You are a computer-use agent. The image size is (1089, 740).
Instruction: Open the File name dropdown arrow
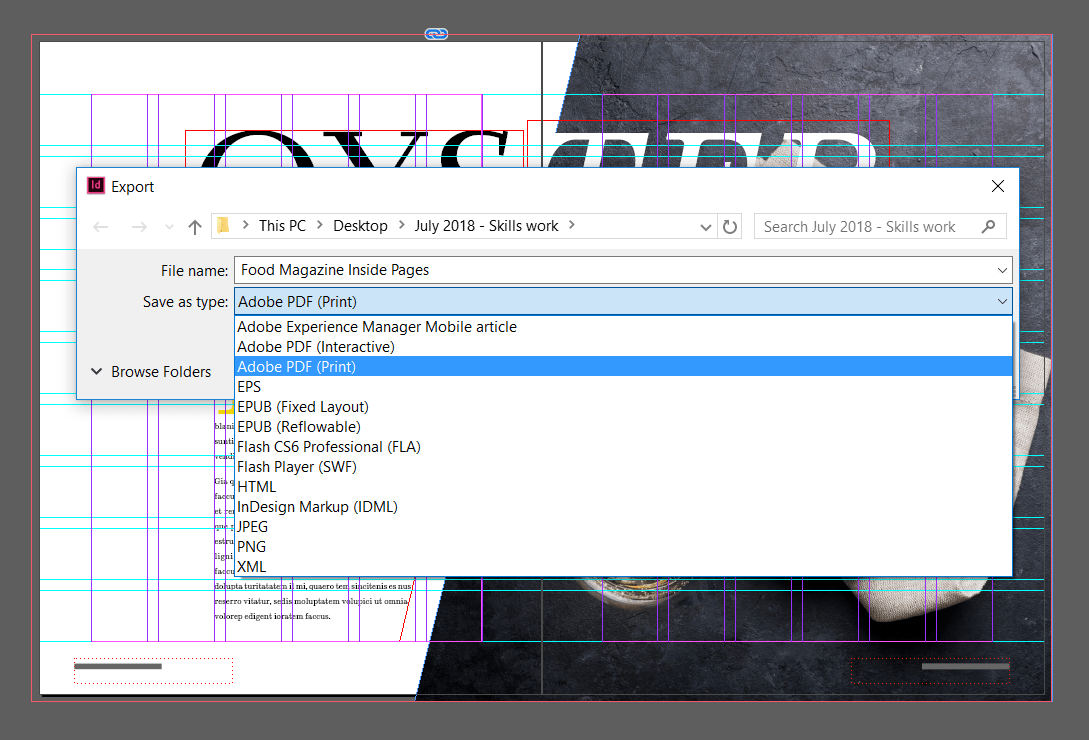pyautogui.click(x=1002, y=270)
